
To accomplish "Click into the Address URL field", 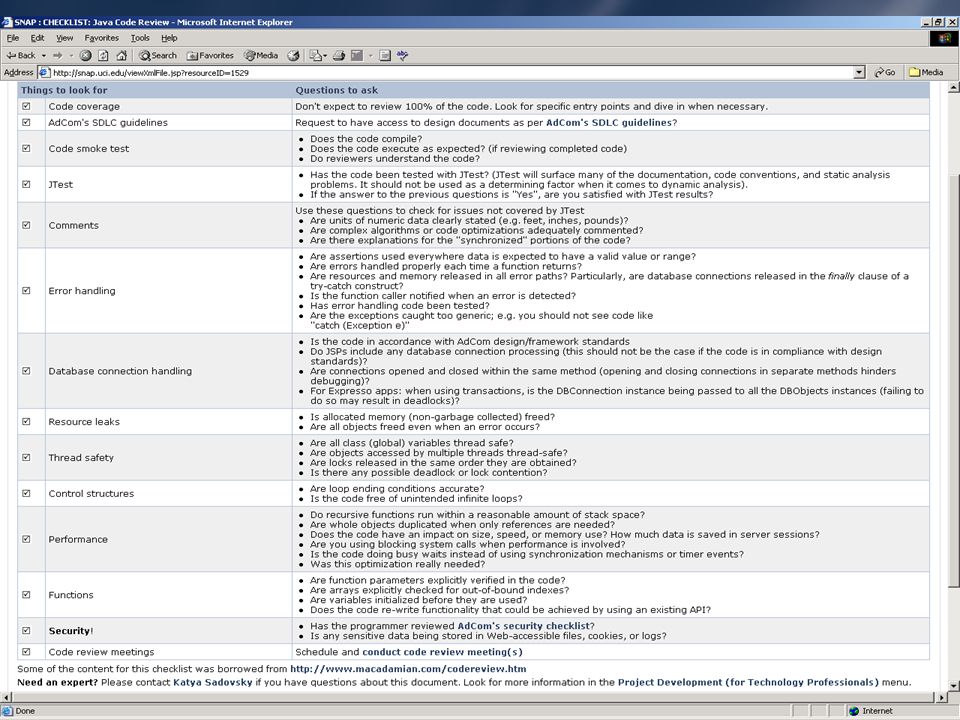I will (451, 72).
